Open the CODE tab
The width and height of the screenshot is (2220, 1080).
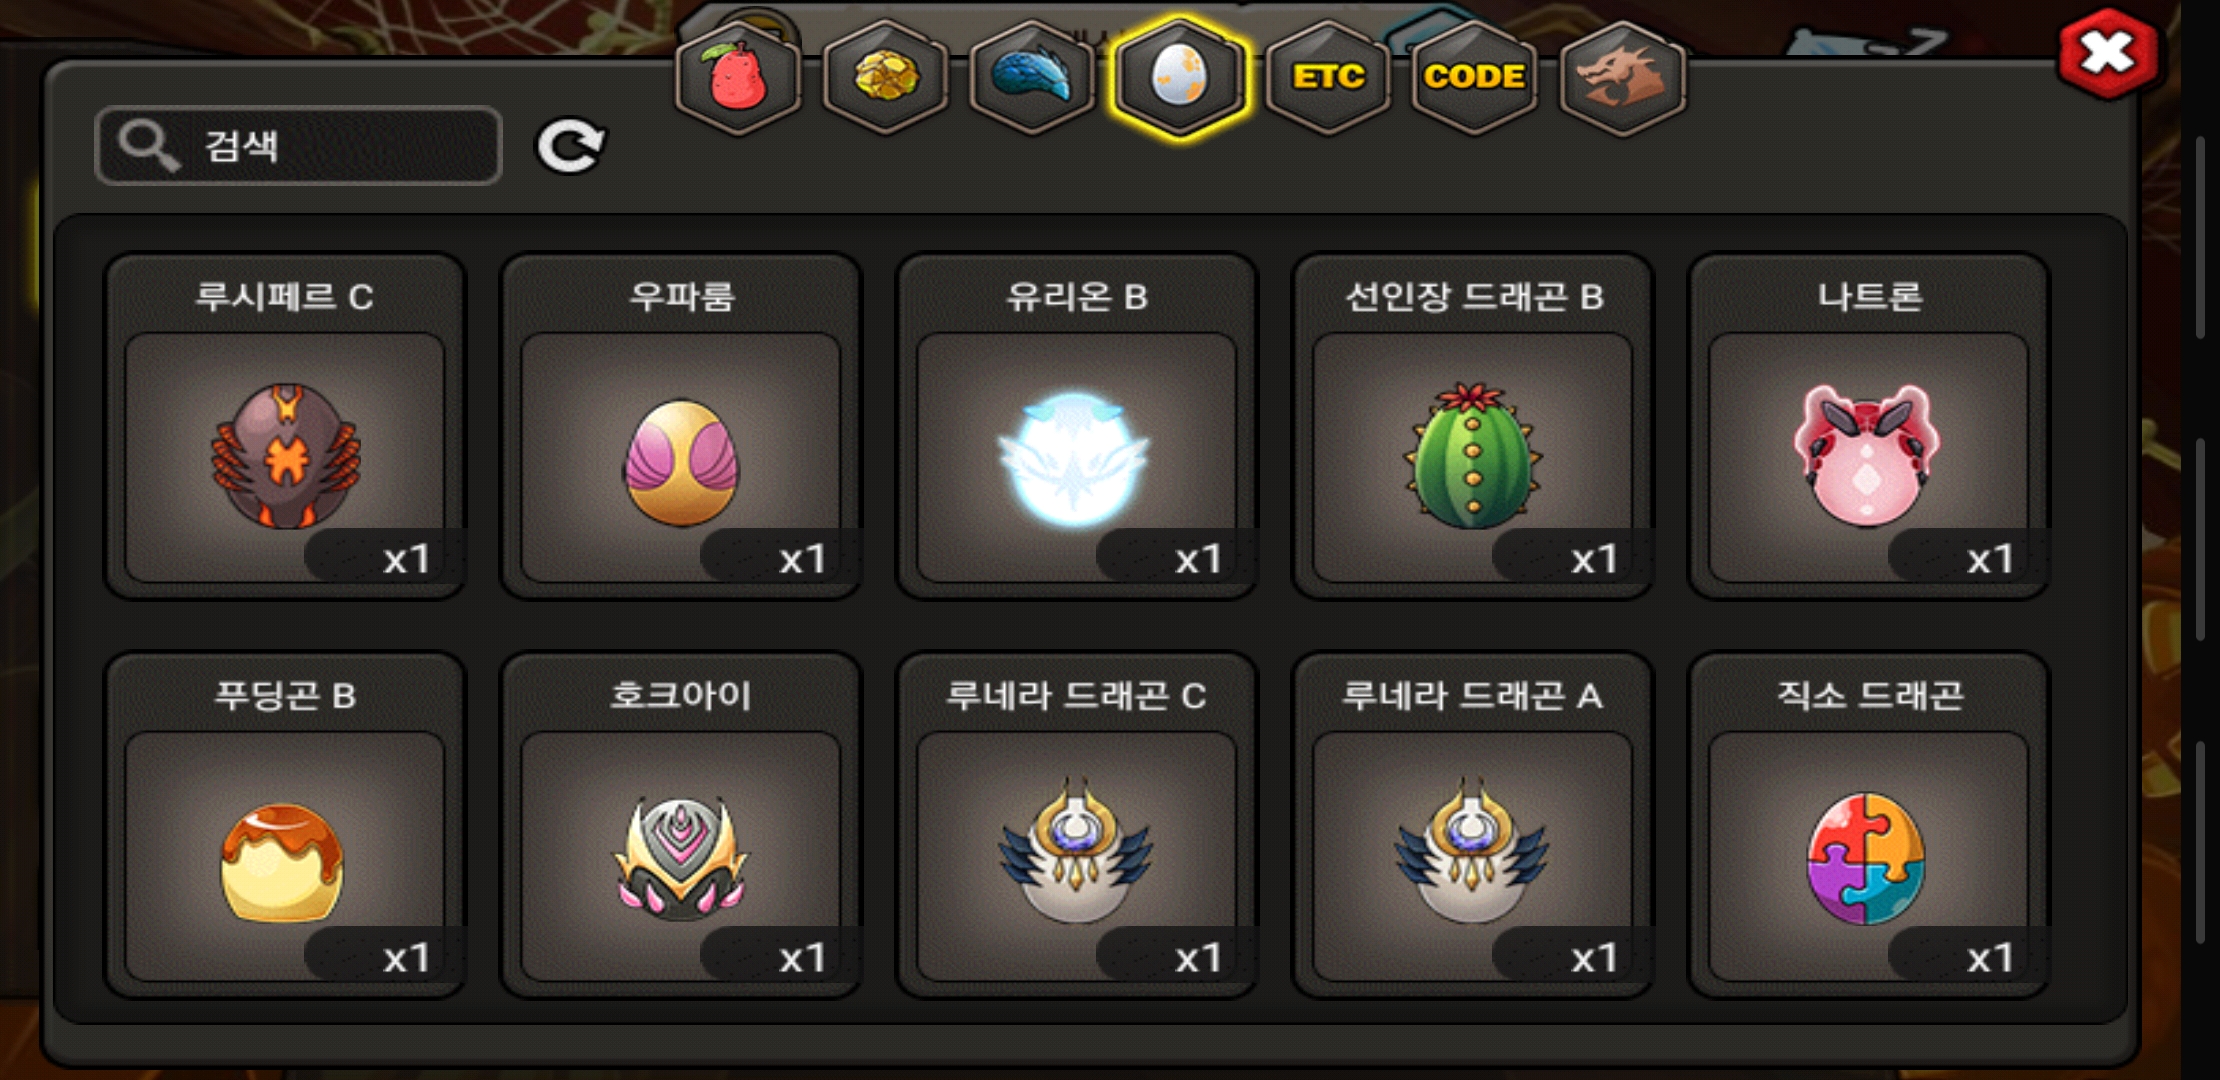1475,78
